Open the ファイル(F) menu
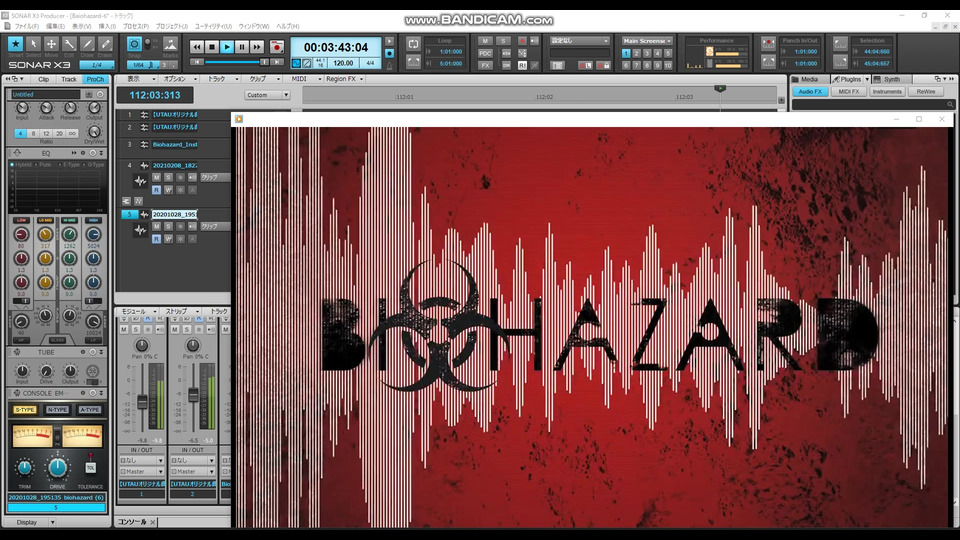Viewport: 960px width, 540px height. pyautogui.click(x=26, y=26)
